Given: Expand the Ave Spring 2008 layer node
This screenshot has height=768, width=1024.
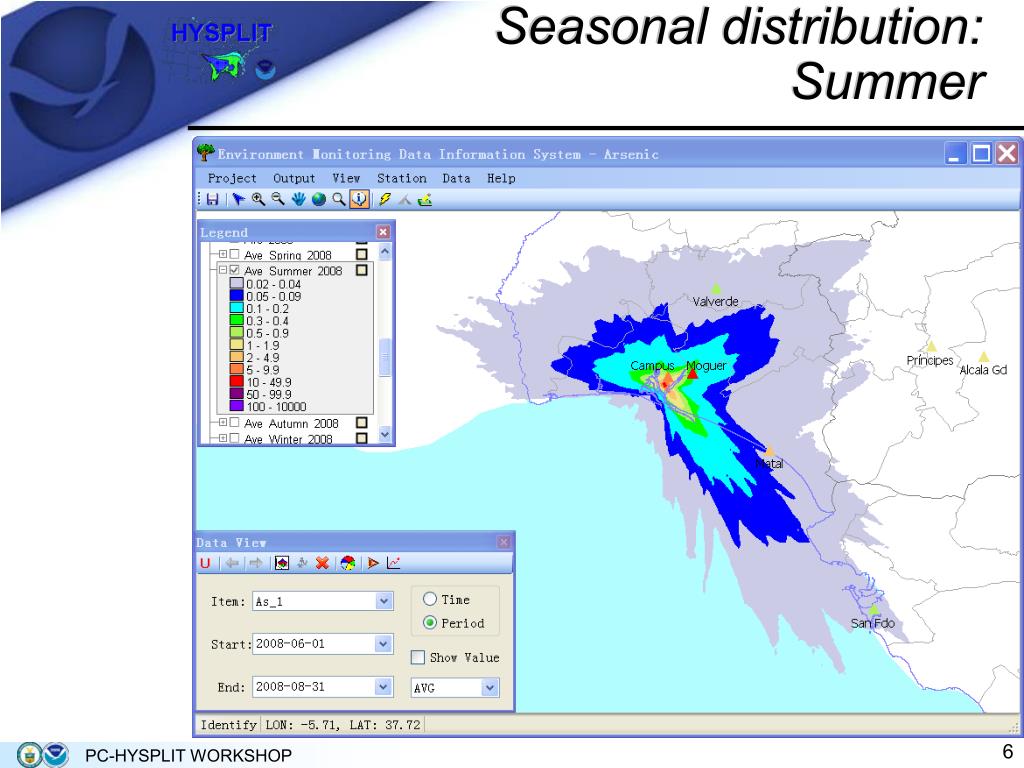Looking at the screenshot, I should click(x=223, y=254).
